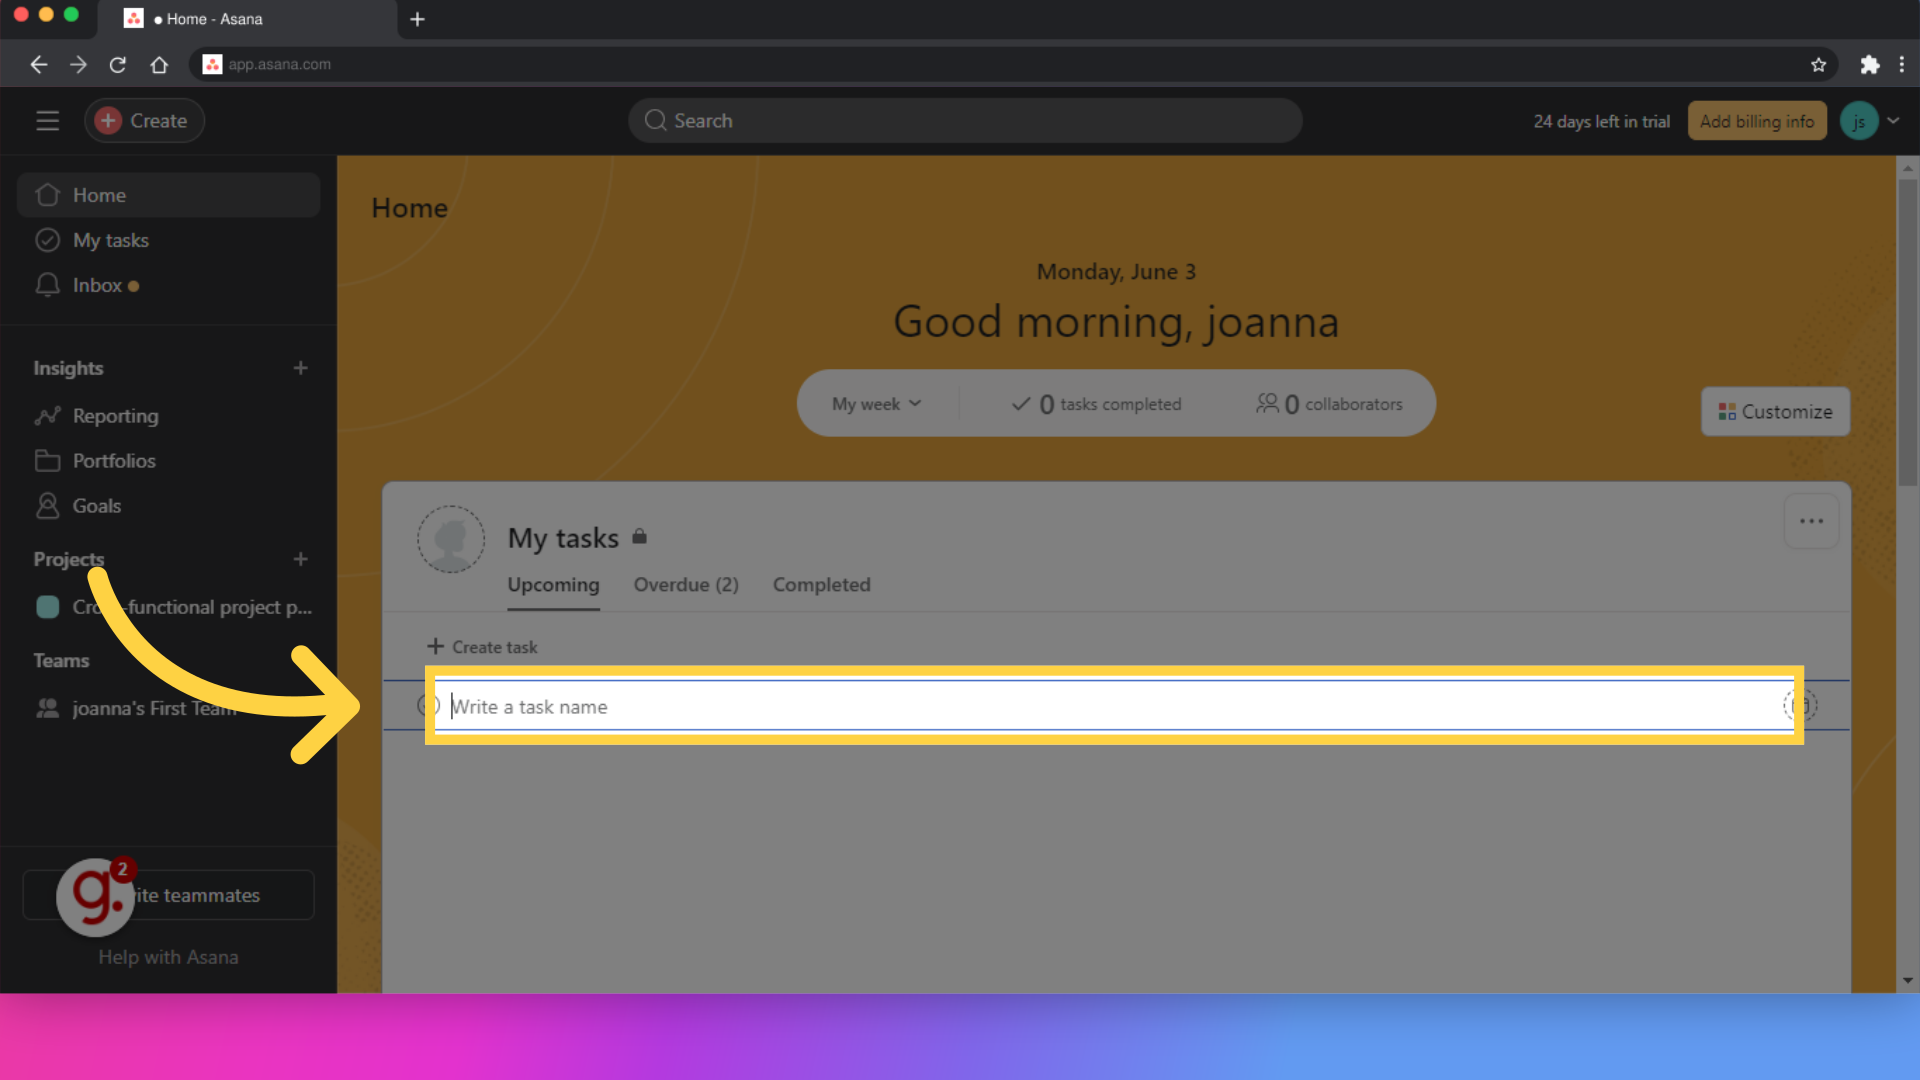Click the browser home icon
The width and height of the screenshot is (1920, 1080).
pyautogui.click(x=159, y=64)
